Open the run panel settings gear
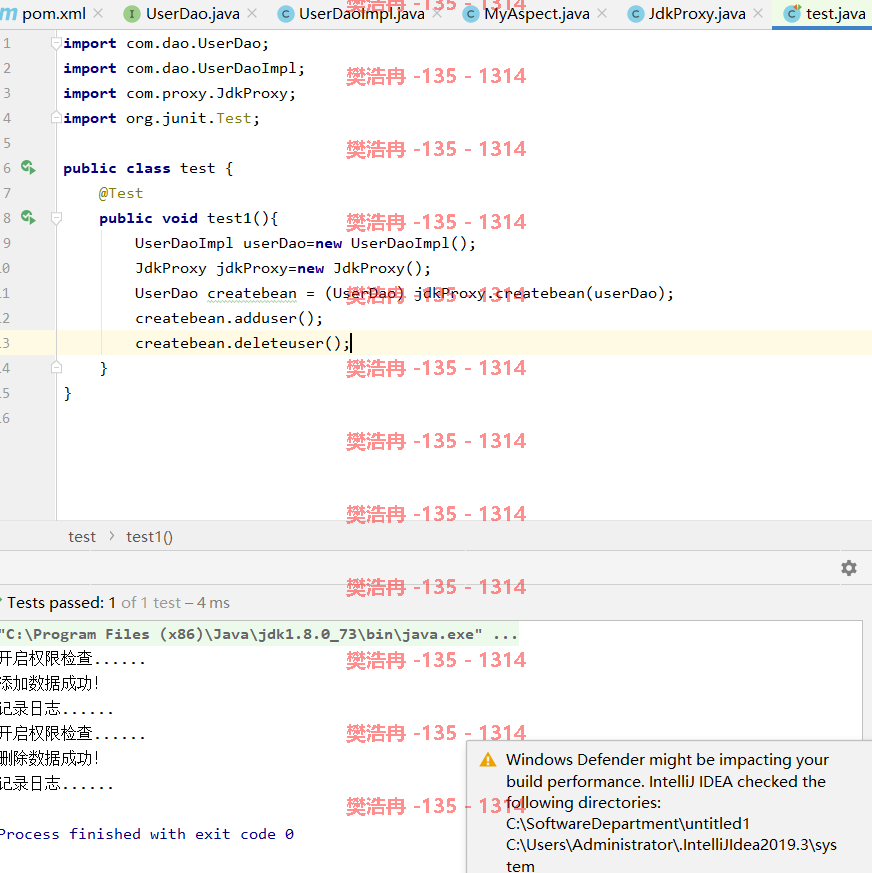The image size is (872, 873). (849, 568)
